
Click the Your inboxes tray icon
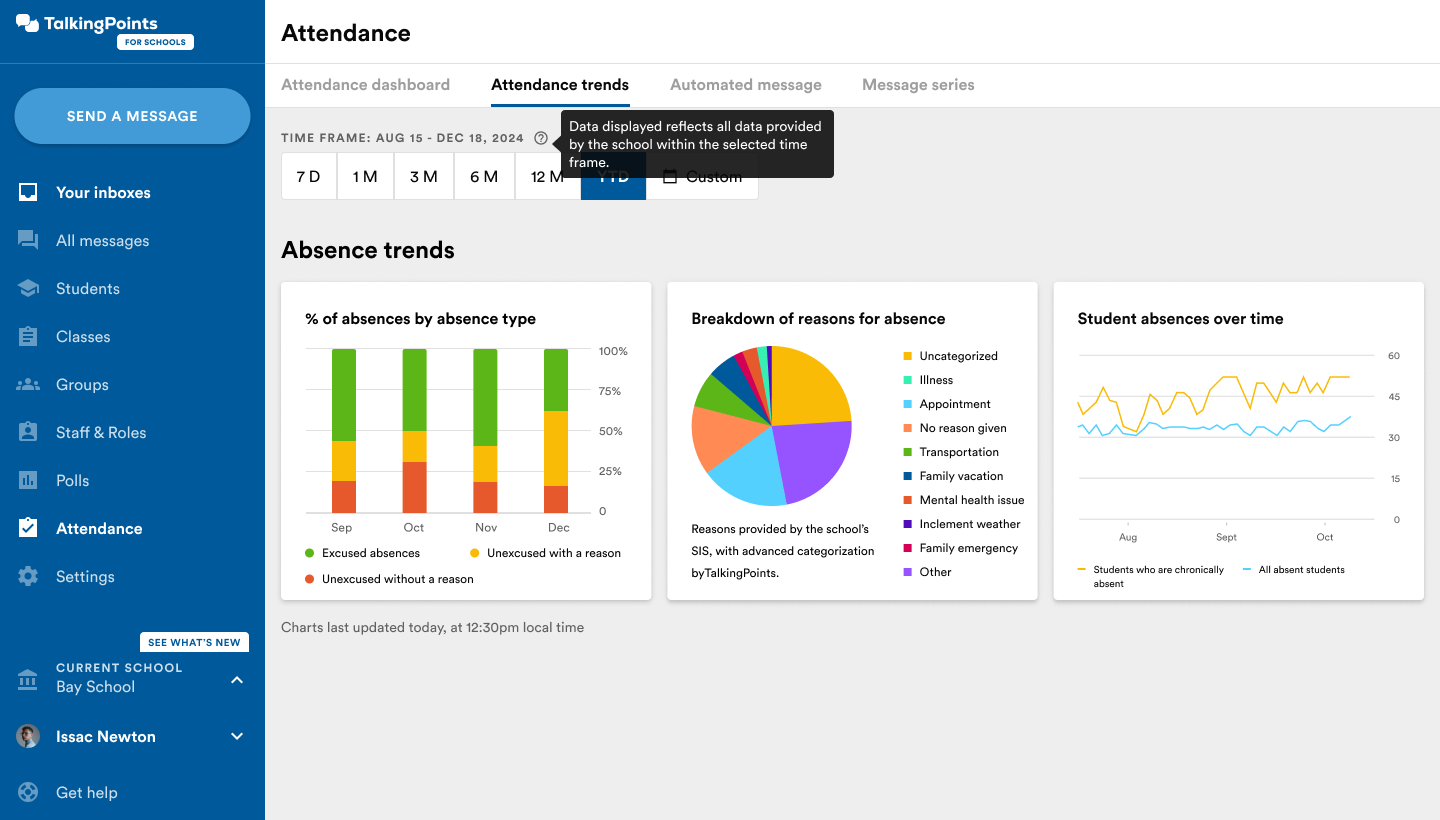pyautogui.click(x=28, y=192)
